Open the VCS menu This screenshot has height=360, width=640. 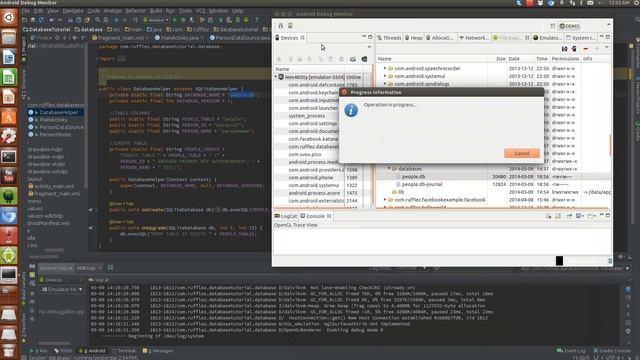tap(200, 11)
